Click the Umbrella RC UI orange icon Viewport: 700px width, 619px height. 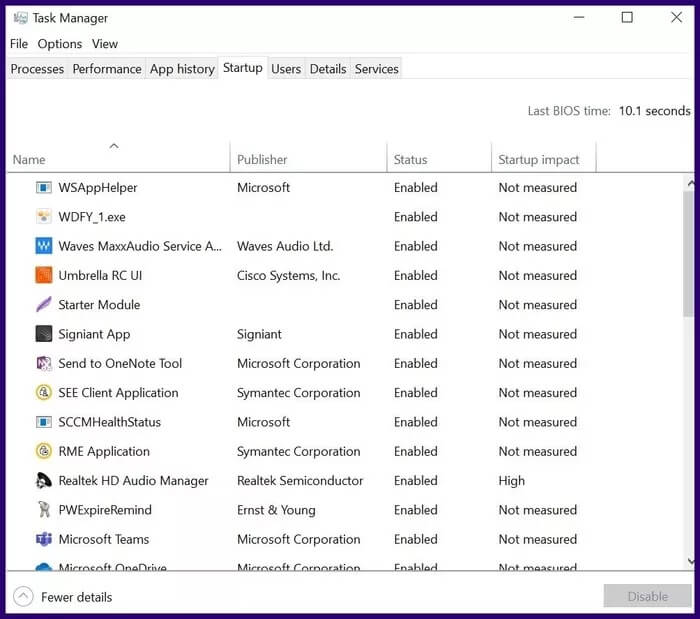pyautogui.click(x=44, y=275)
